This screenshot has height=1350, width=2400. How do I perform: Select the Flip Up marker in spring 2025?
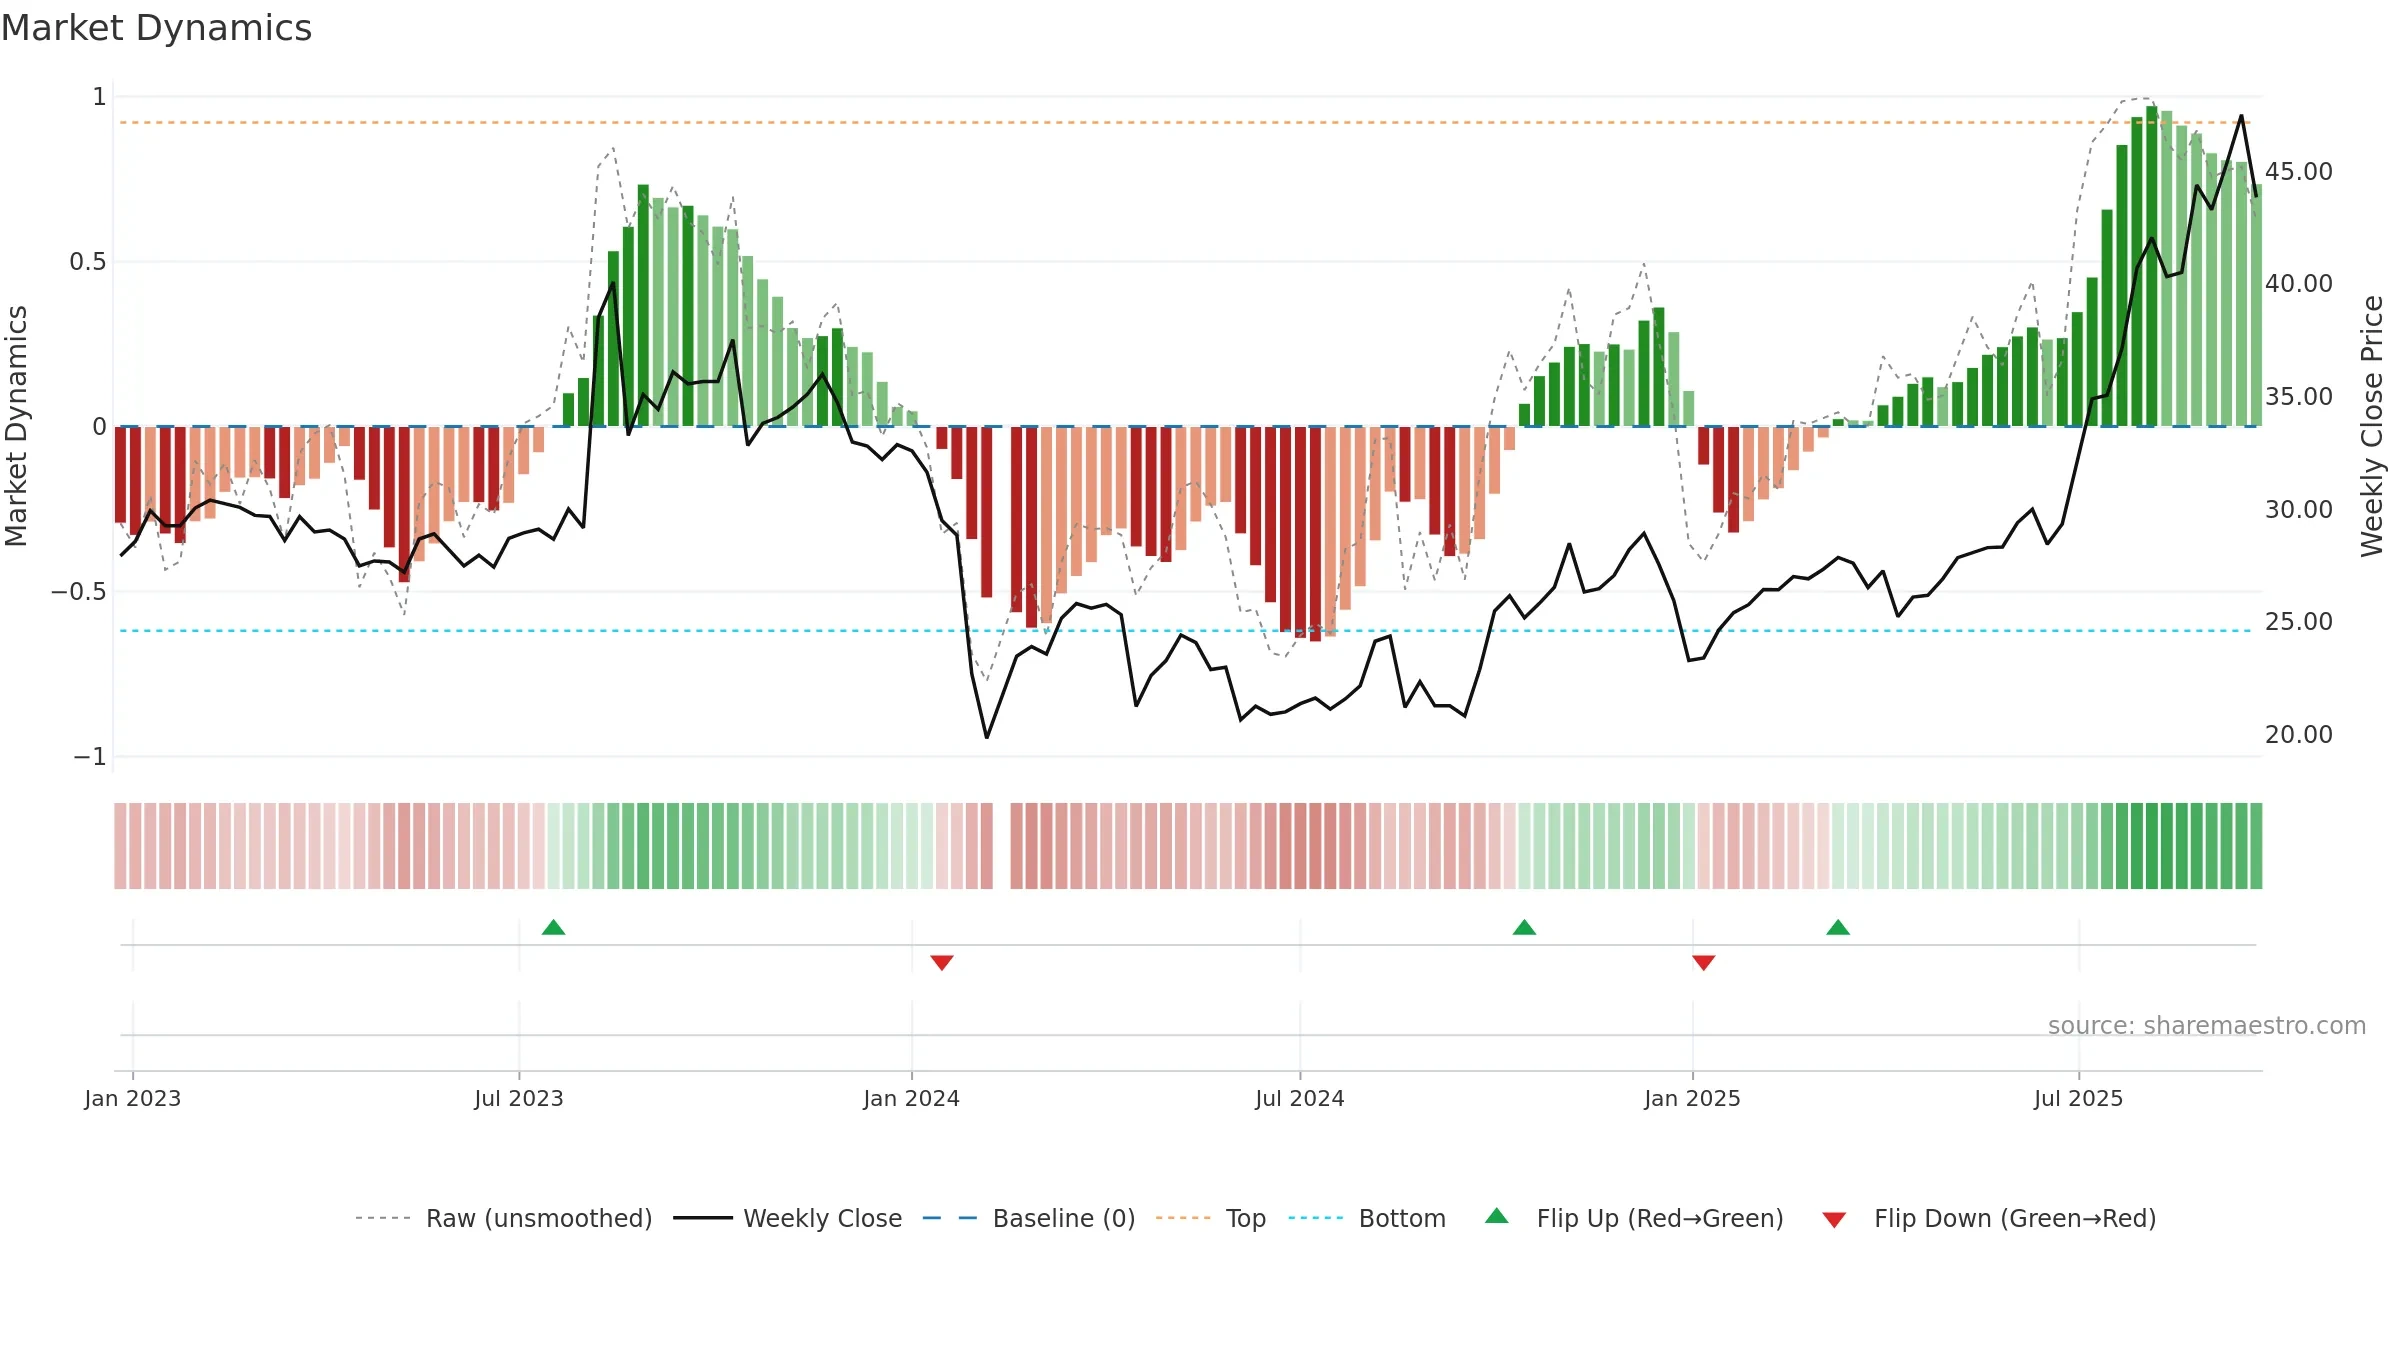click(x=1838, y=927)
